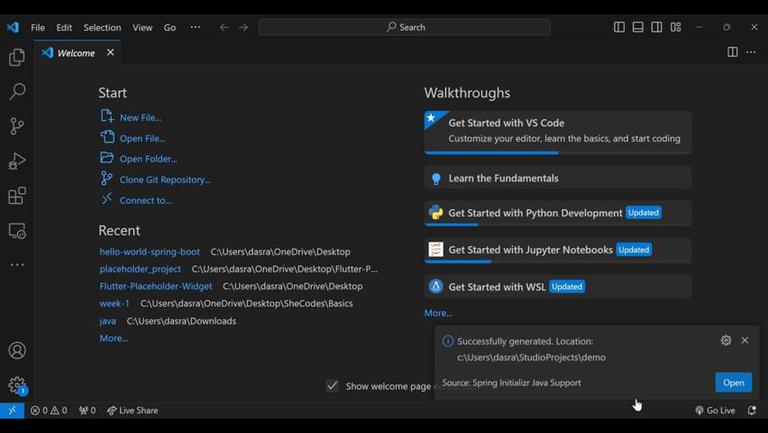Open the Explorer view in activity bar
This screenshot has height=433, width=768.
(x=17, y=58)
